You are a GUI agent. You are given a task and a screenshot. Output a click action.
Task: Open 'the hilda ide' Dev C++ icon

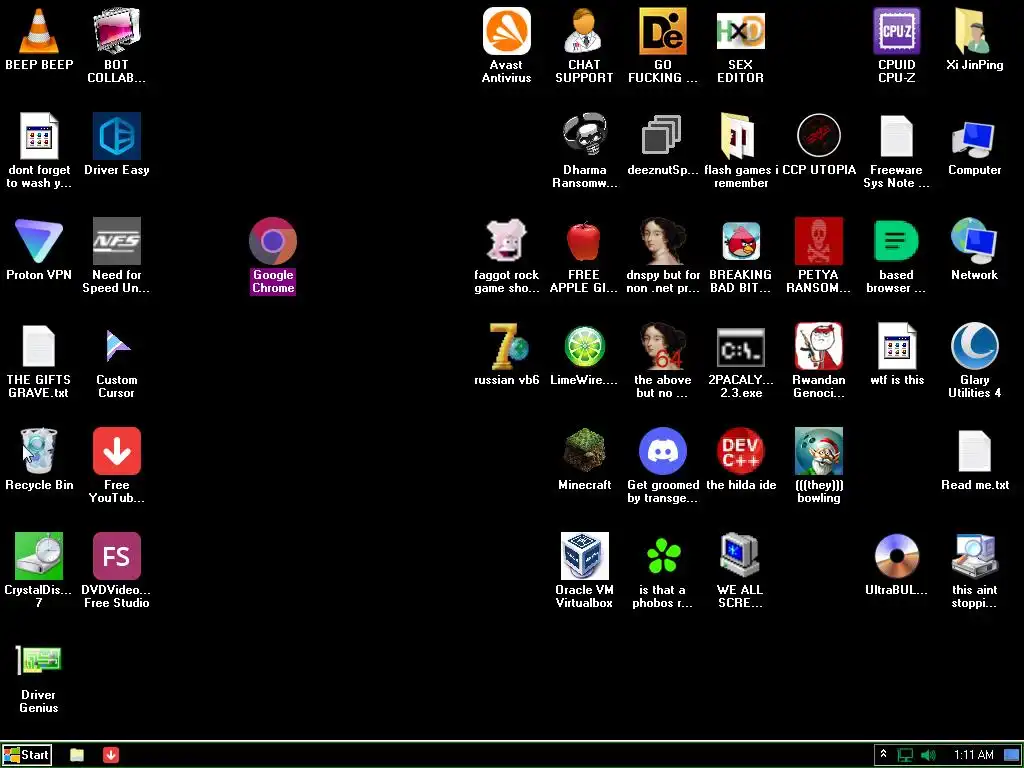point(740,451)
